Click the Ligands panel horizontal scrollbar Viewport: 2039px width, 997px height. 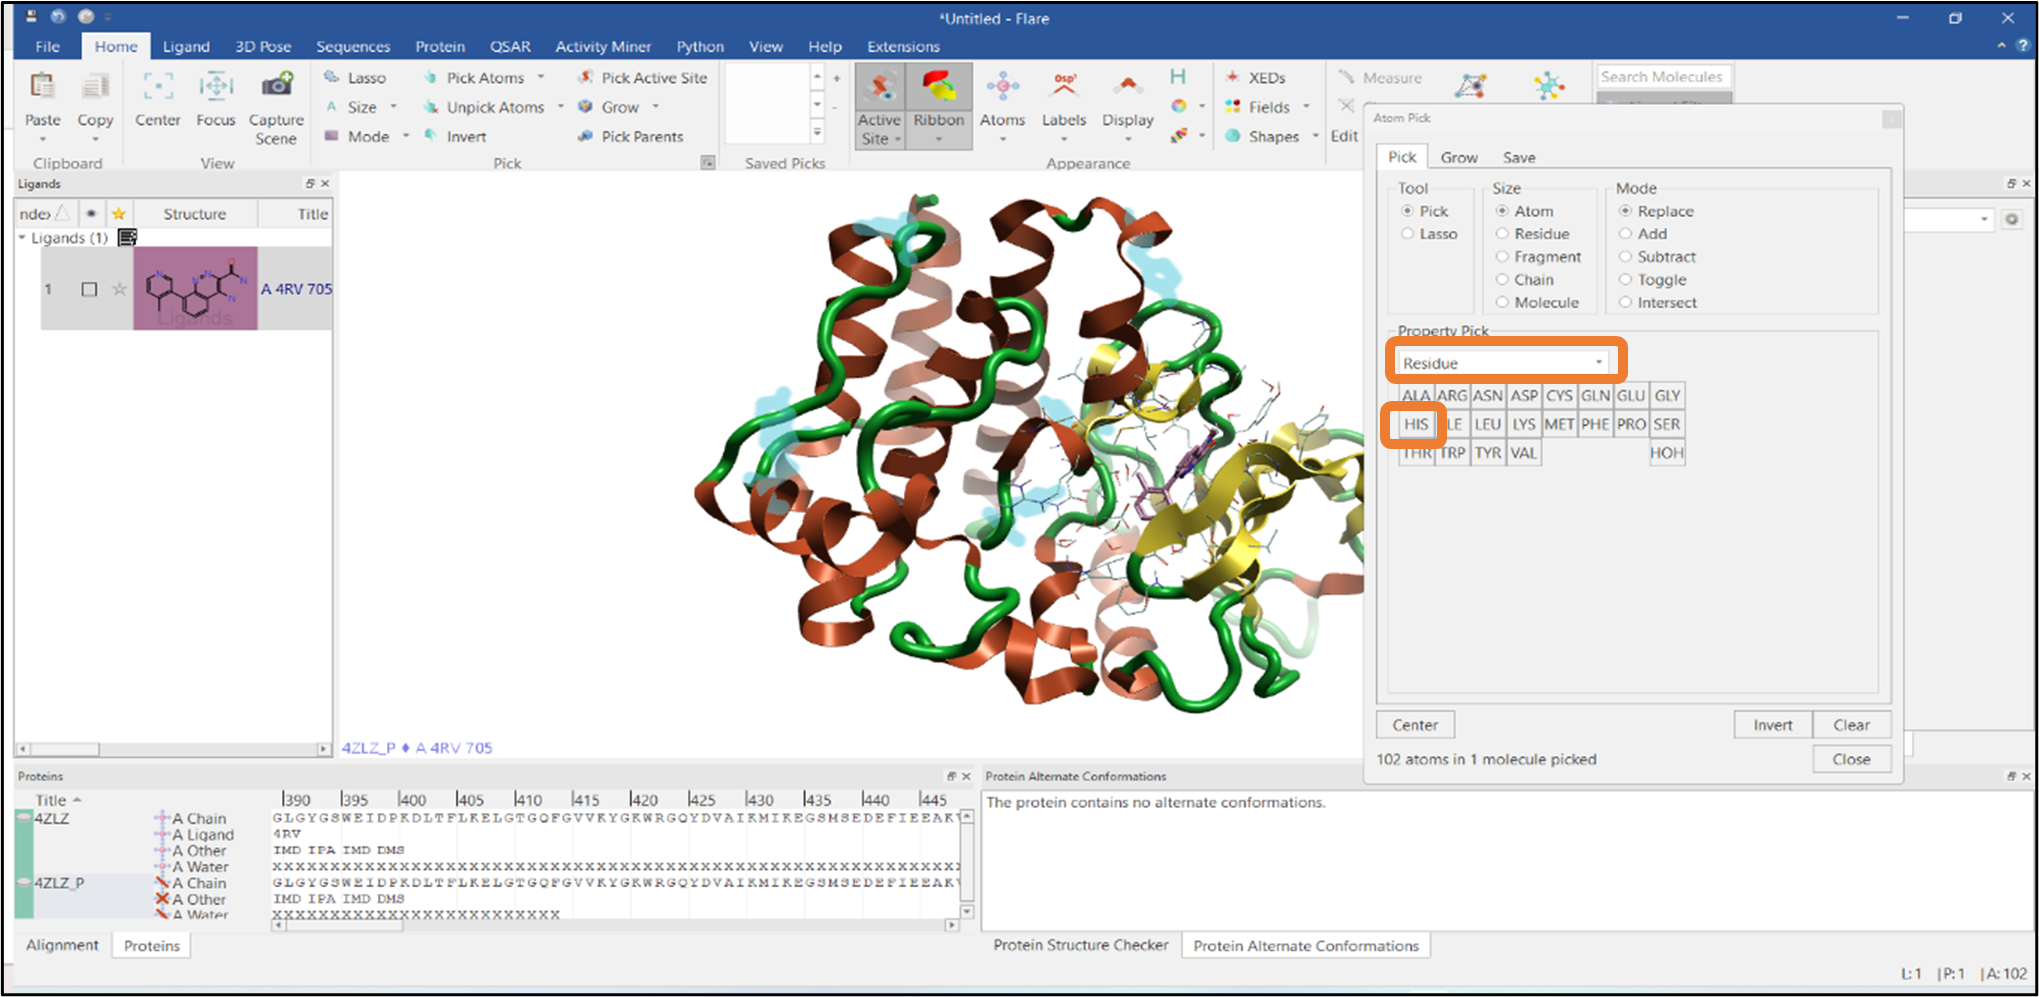(173, 748)
